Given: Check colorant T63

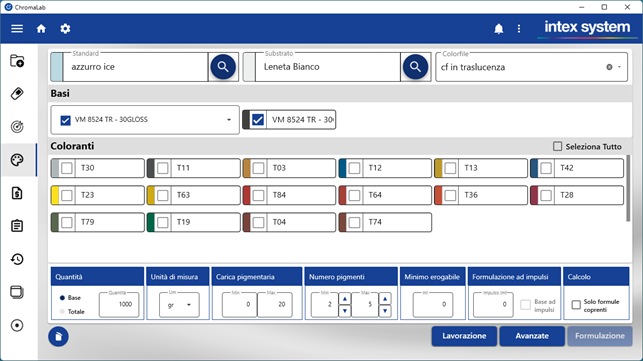Looking at the screenshot, I should point(162,195).
